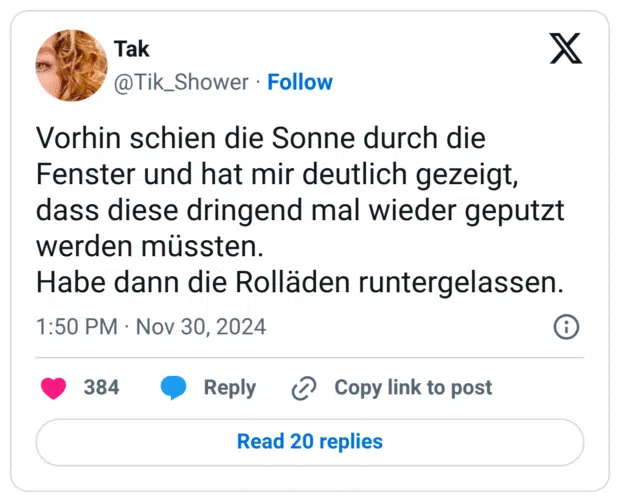The image size is (620, 502).
Task: Click the sentence about Rolläden runtergelassen
Action: click(300, 282)
